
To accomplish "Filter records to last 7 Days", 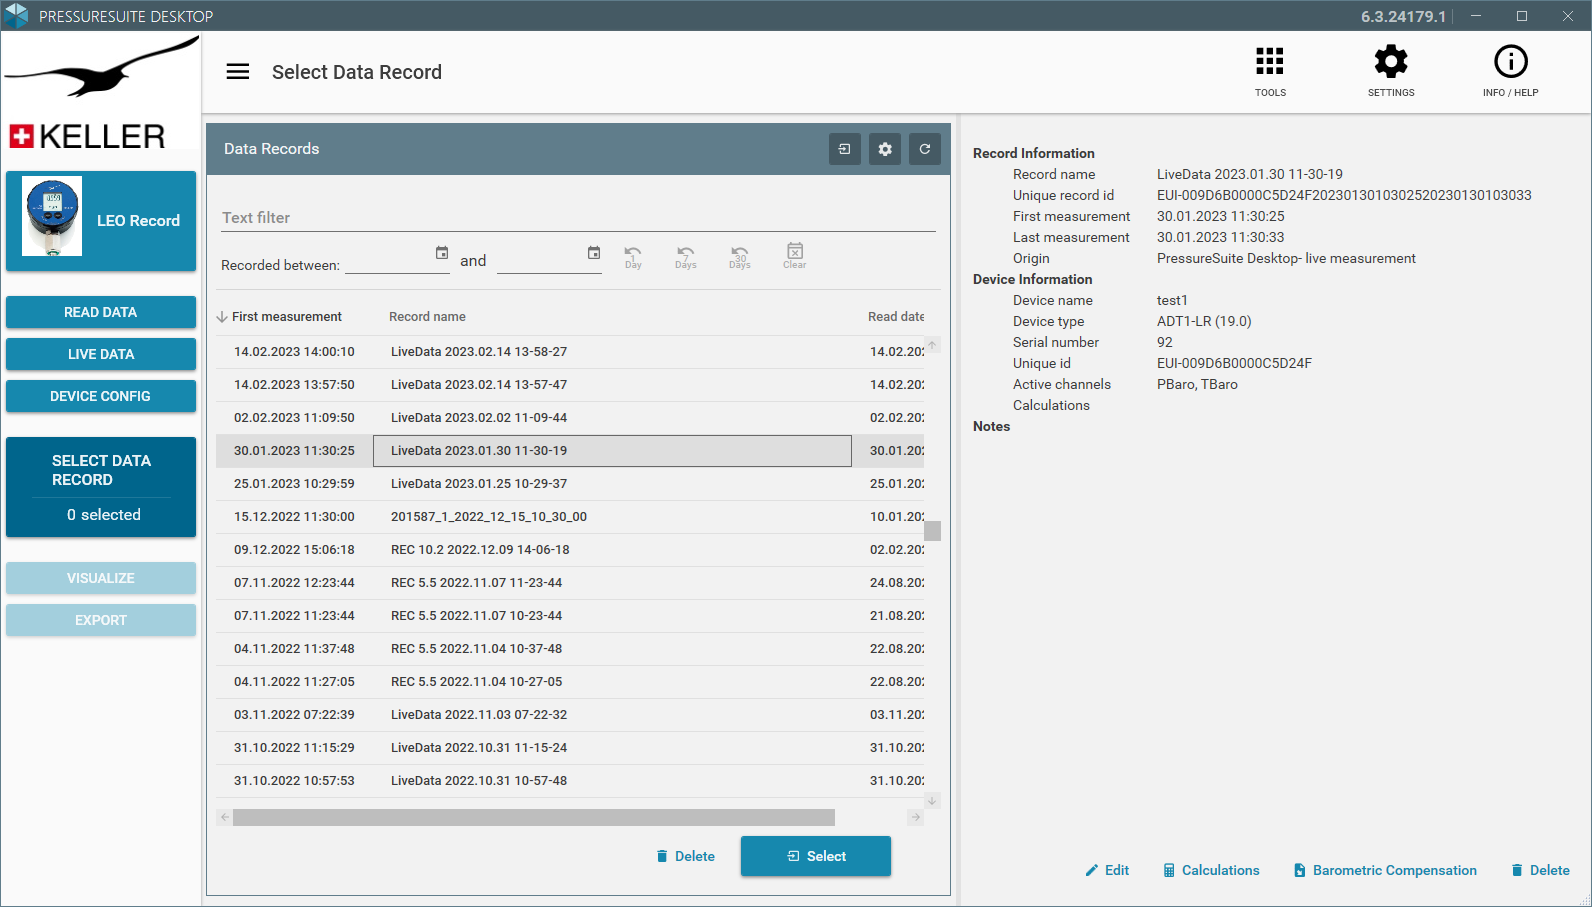I will [x=685, y=257].
